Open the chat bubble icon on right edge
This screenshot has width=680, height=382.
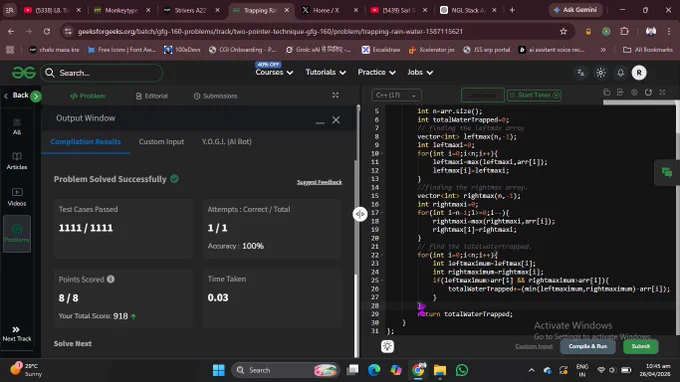(667, 173)
